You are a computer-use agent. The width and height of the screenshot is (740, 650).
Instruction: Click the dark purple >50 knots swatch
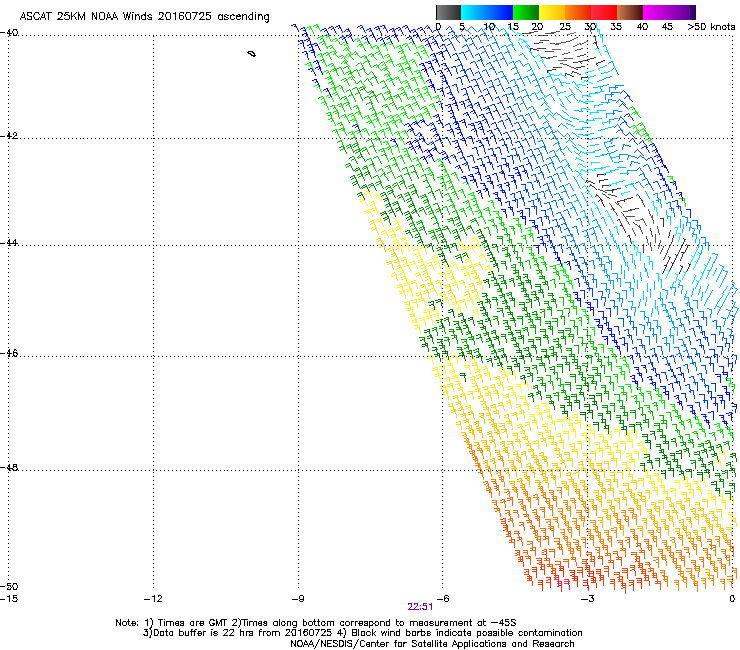tap(692, 12)
